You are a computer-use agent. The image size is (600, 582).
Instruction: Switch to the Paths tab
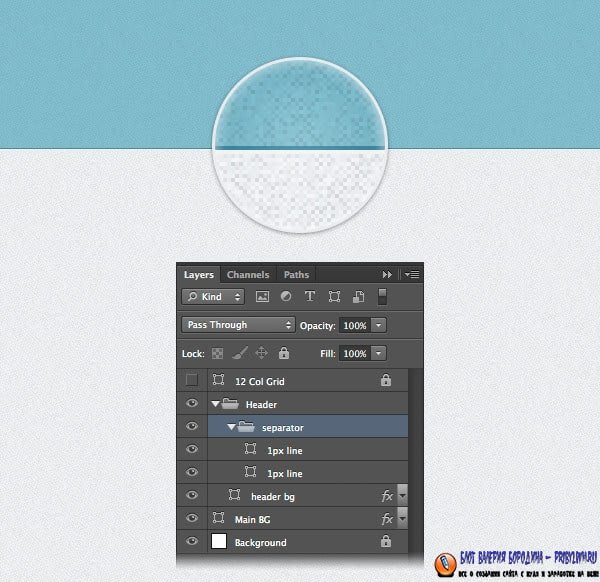296,275
